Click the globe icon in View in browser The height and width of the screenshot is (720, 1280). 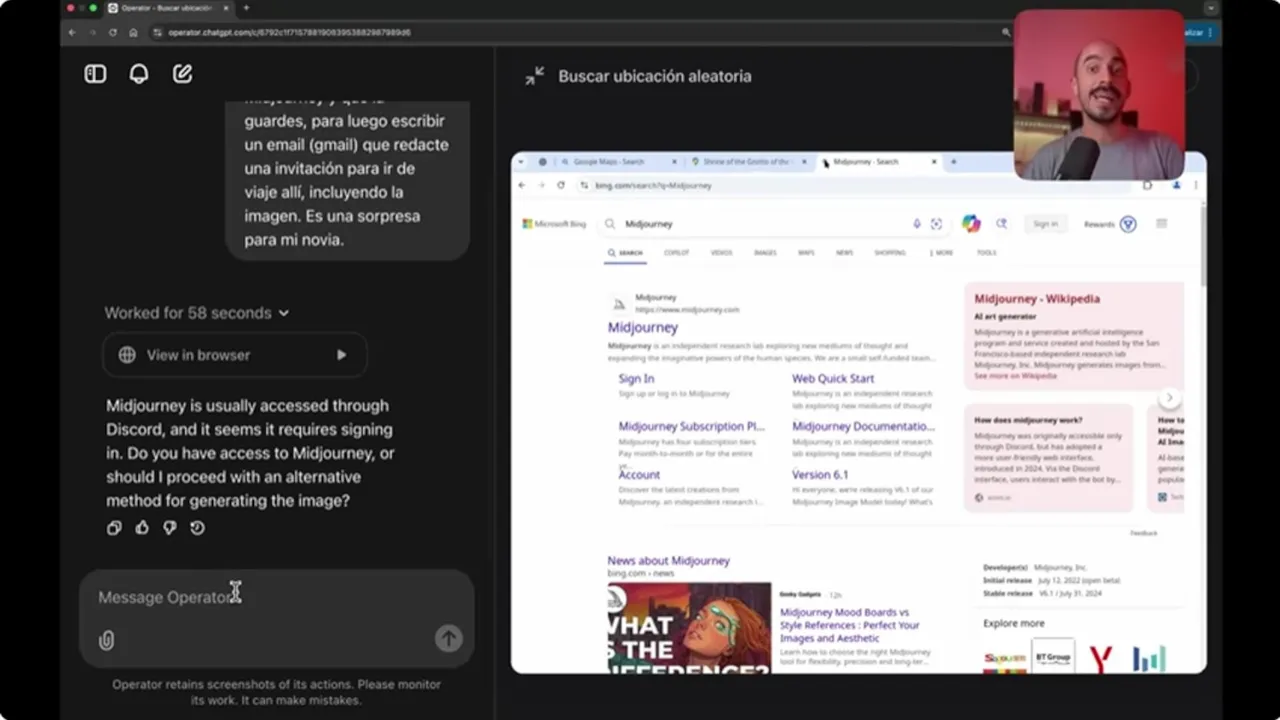127,355
